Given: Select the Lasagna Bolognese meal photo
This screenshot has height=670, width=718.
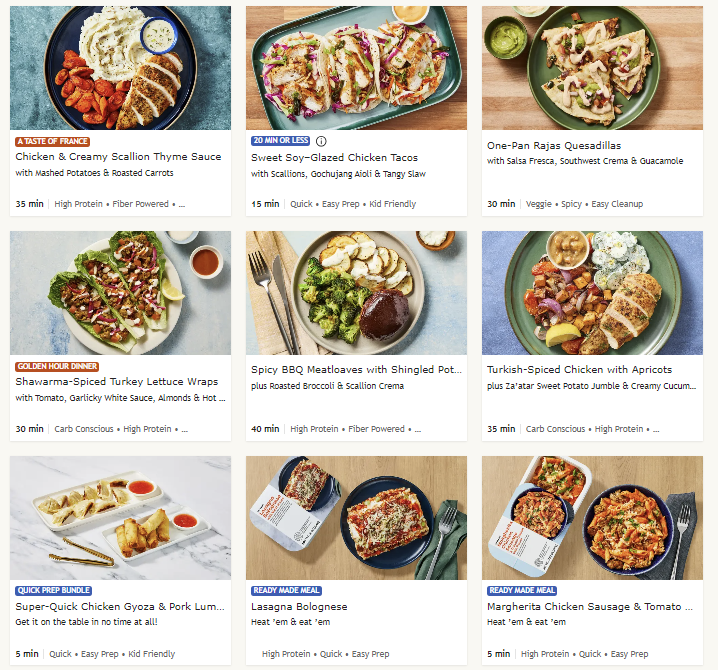Looking at the screenshot, I should click(x=356, y=518).
